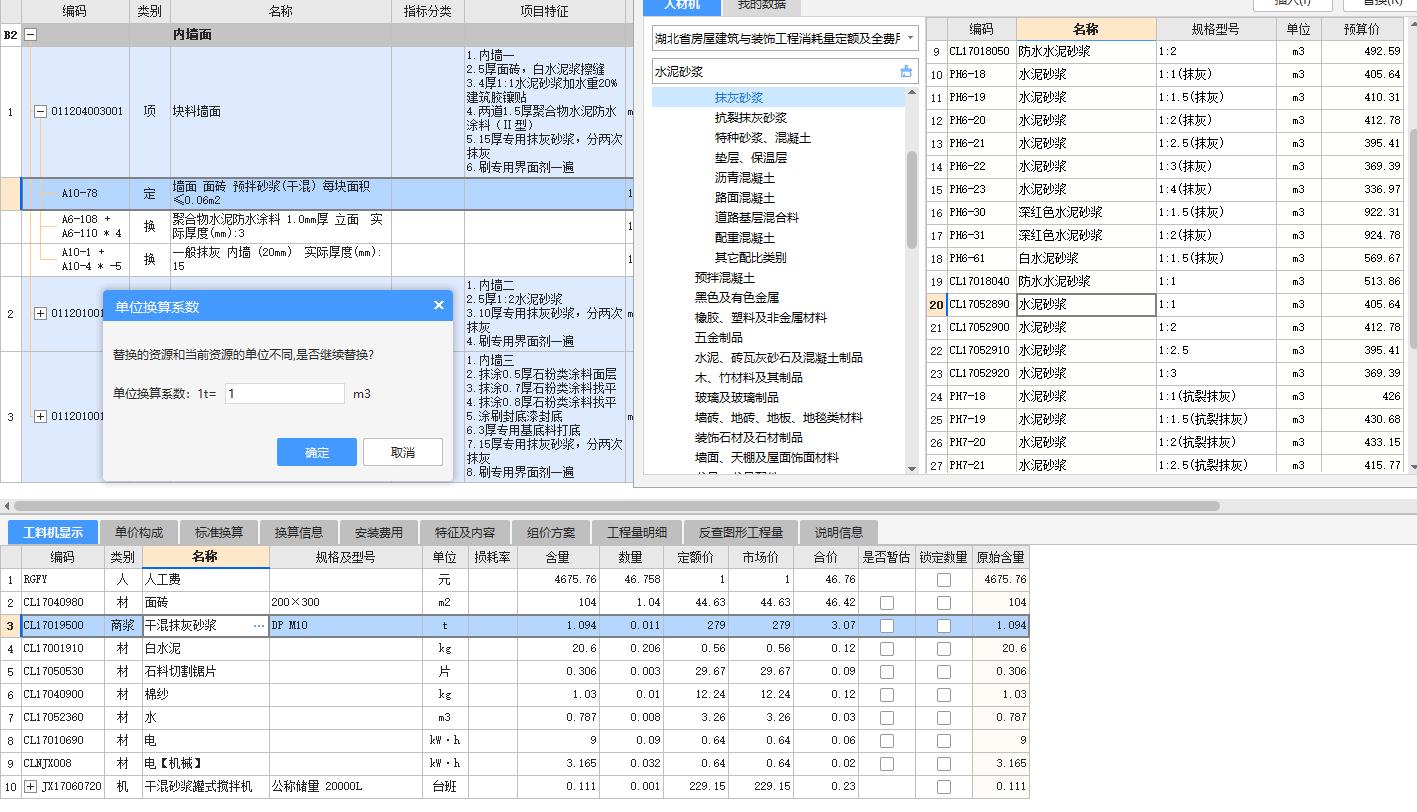Click the material category tree vertical scrollbar thumb
1417x812 pixels.
[912, 200]
